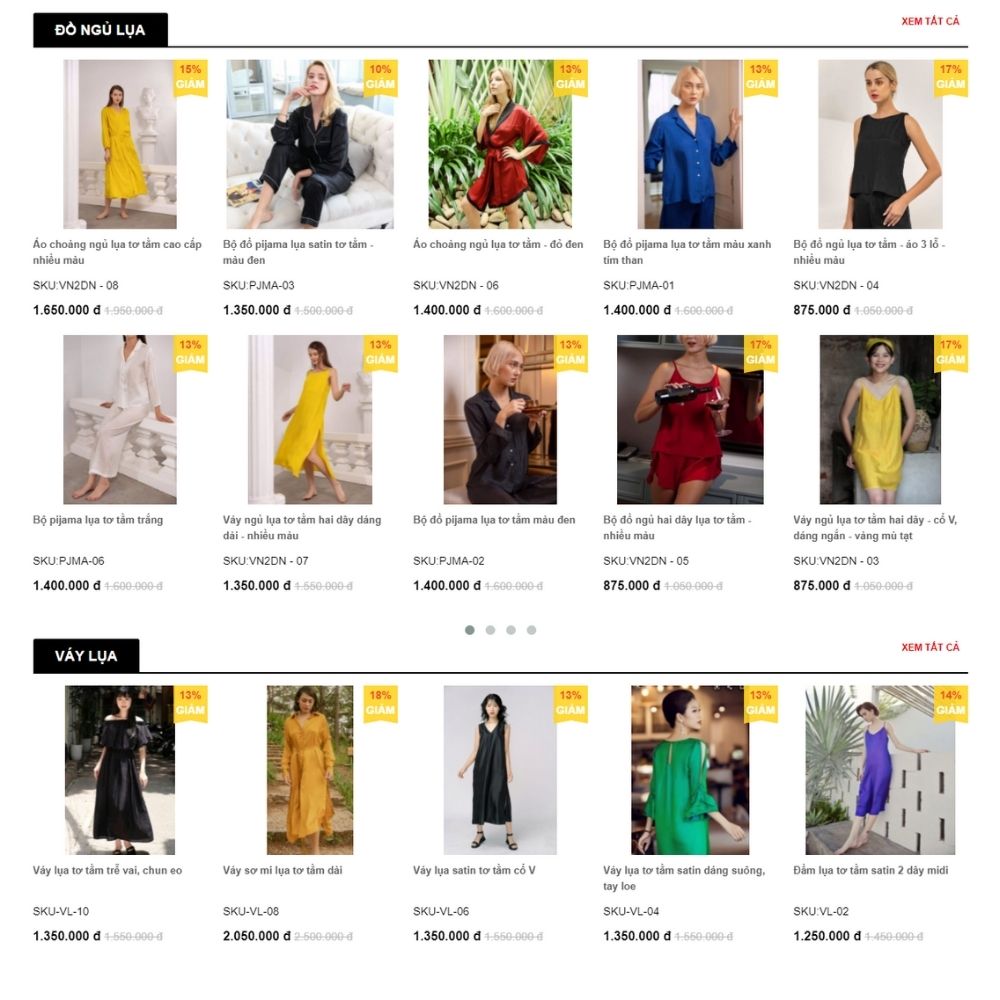The image size is (1000, 1000).
Task: Open the green satin dress photo
Action: tap(690, 770)
